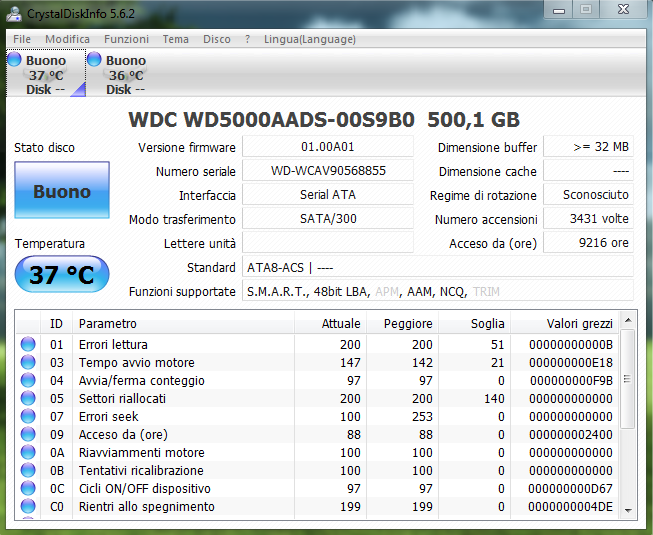Switch to the second disk tab showing 36 °C
Screen dimensions: 653x535
pos(126,73)
